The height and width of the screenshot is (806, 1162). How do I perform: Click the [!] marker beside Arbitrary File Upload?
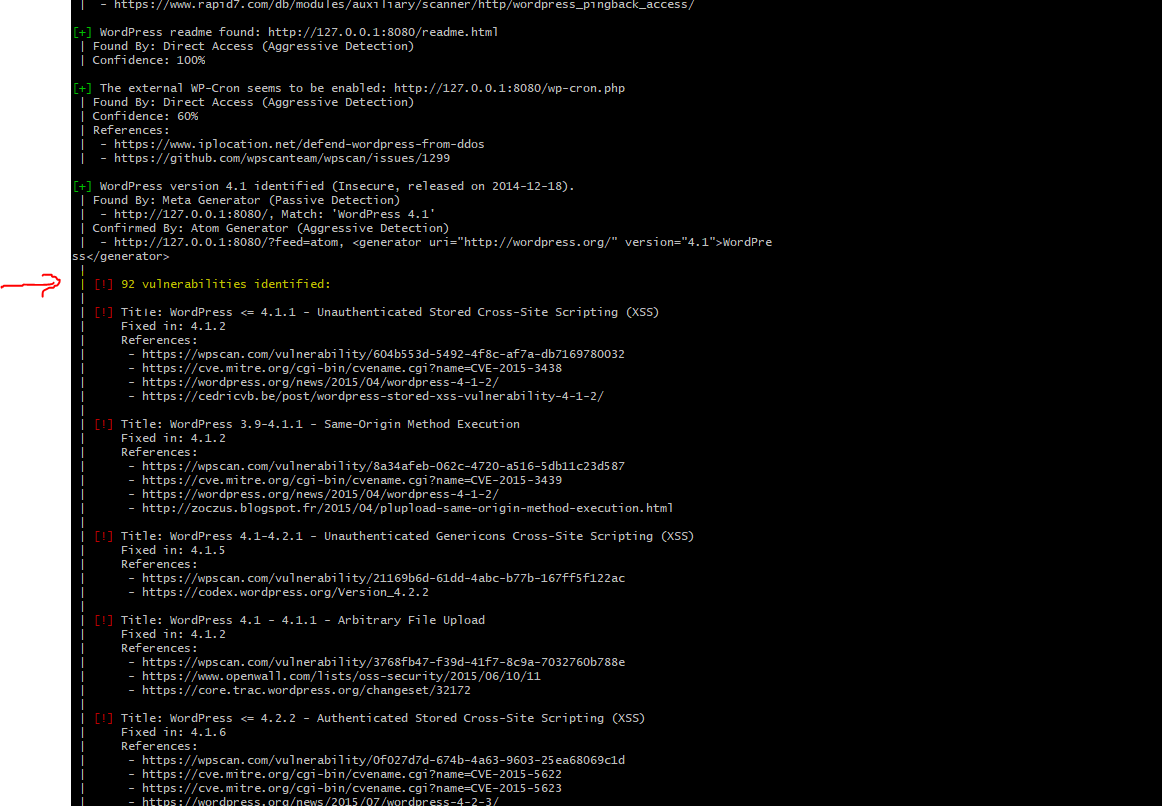(104, 620)
